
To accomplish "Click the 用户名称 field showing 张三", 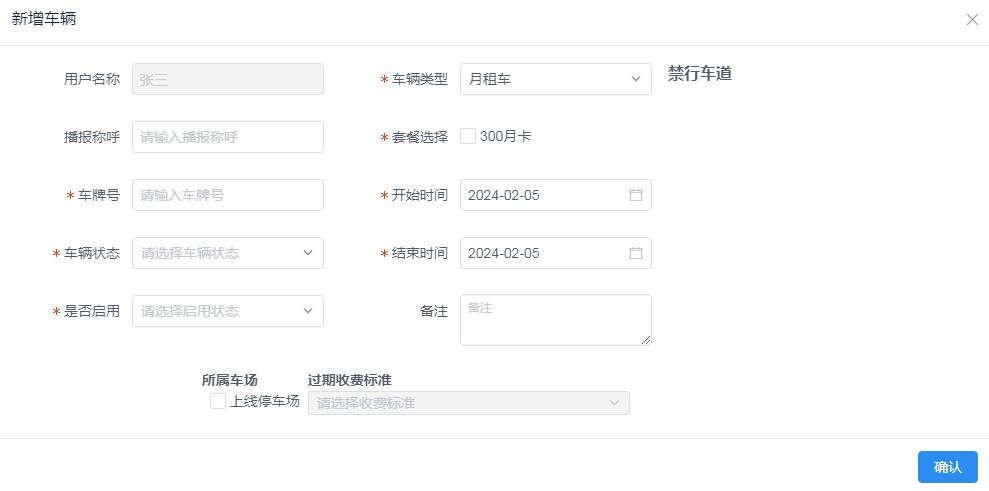I will point(228,79).
